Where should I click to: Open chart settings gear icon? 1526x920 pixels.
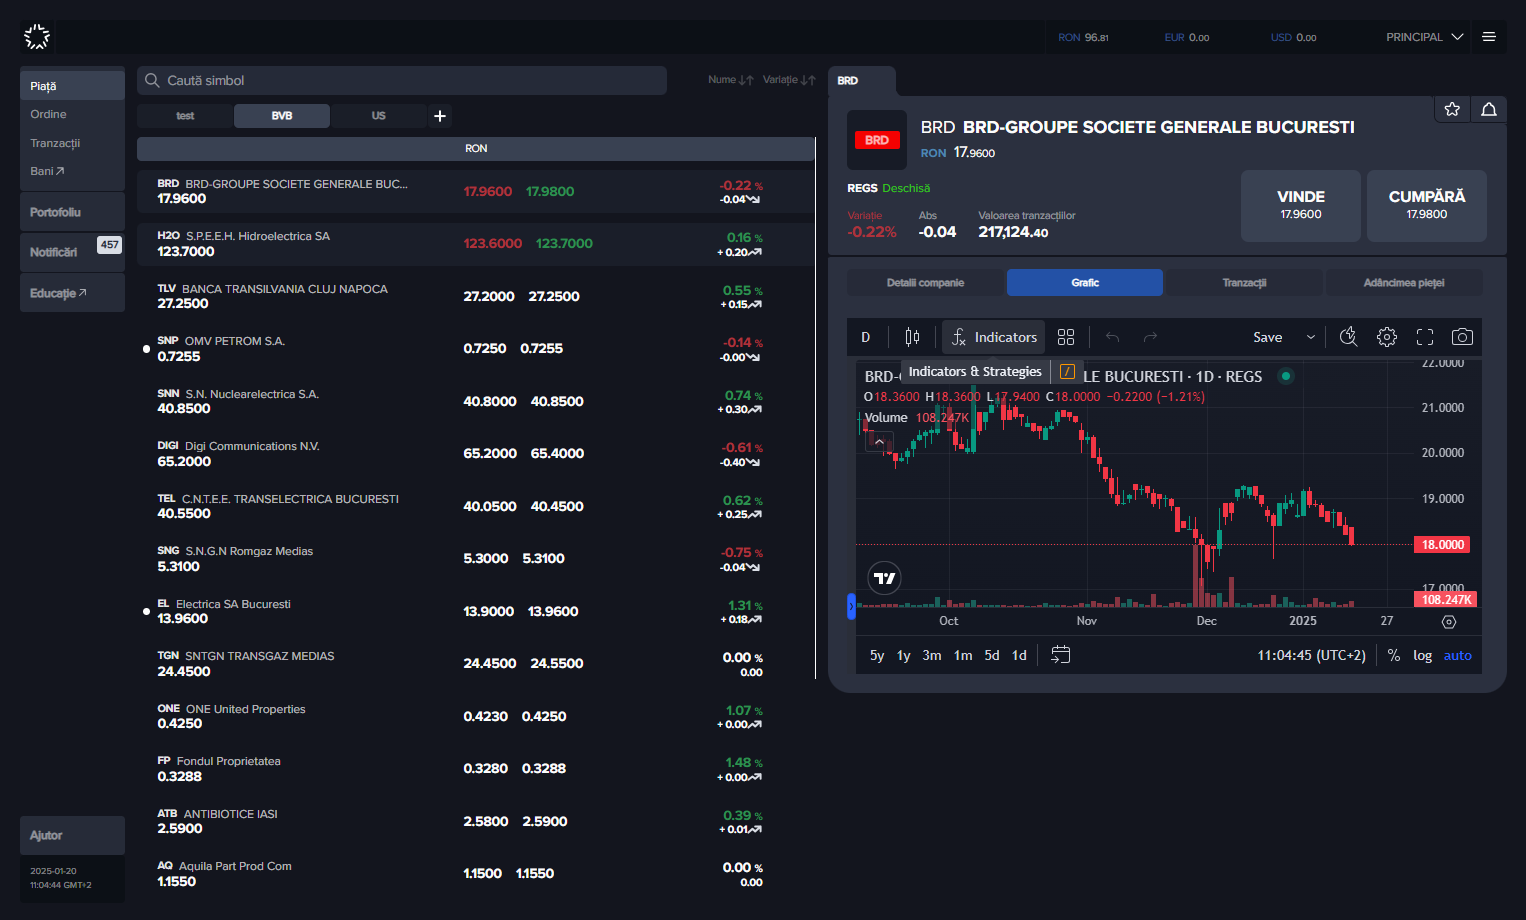[1387, 337]
